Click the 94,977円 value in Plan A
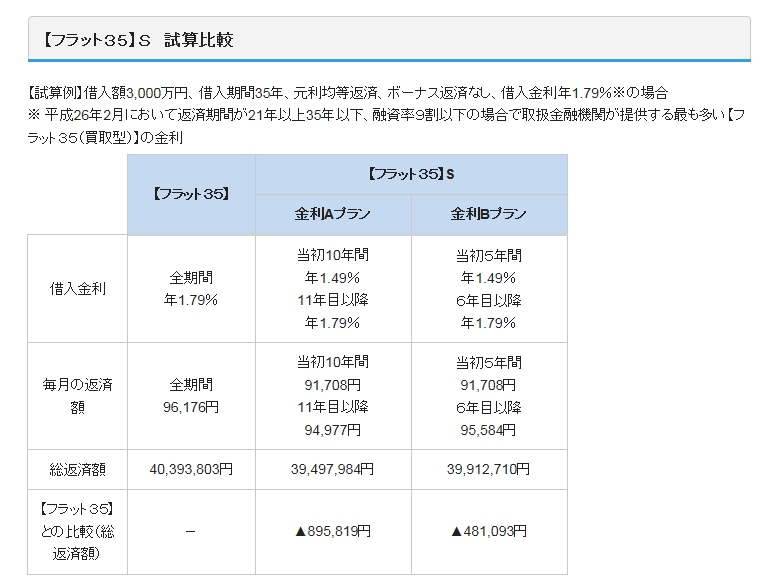Screen dimensions: 781x587 point(333,431)
